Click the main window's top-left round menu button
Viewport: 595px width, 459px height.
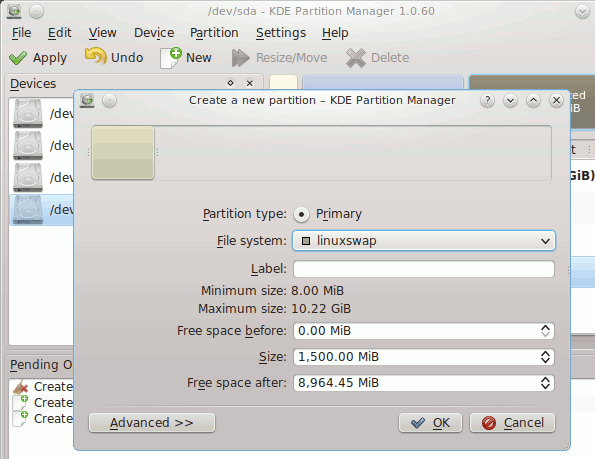tap(36, 12)
